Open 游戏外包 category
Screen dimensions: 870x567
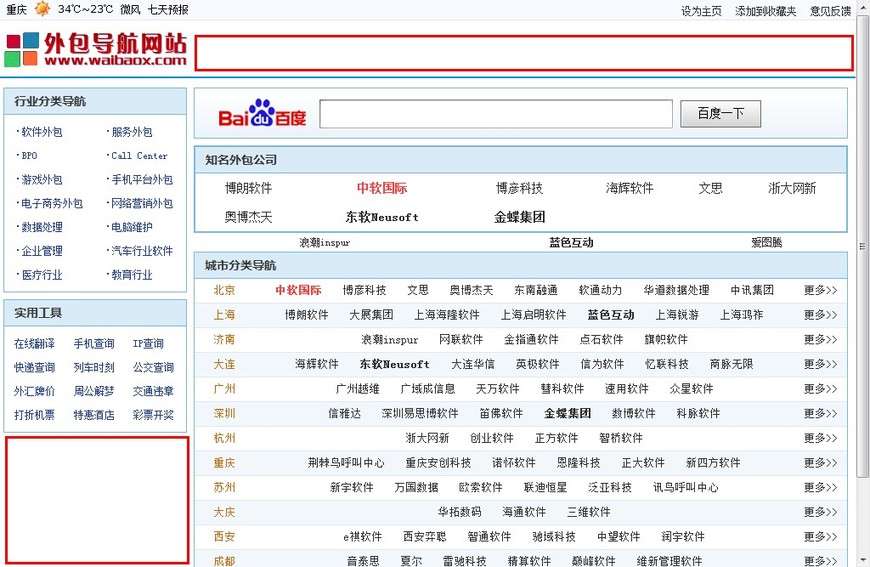pyautogui.click(x=42, y=180)
